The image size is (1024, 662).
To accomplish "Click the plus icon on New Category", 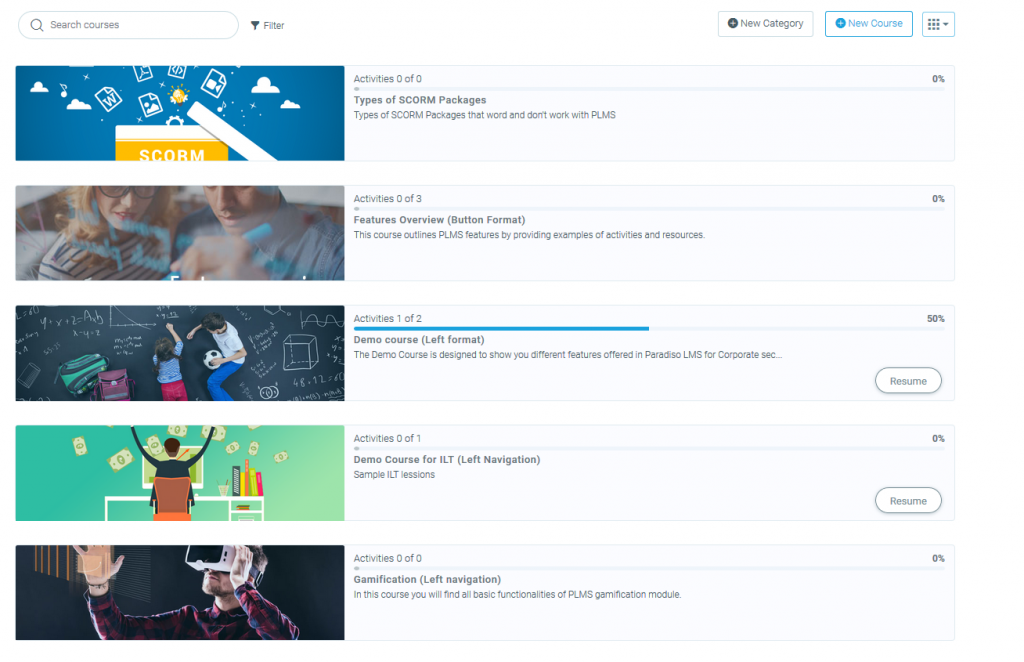I will click(733, 24).
